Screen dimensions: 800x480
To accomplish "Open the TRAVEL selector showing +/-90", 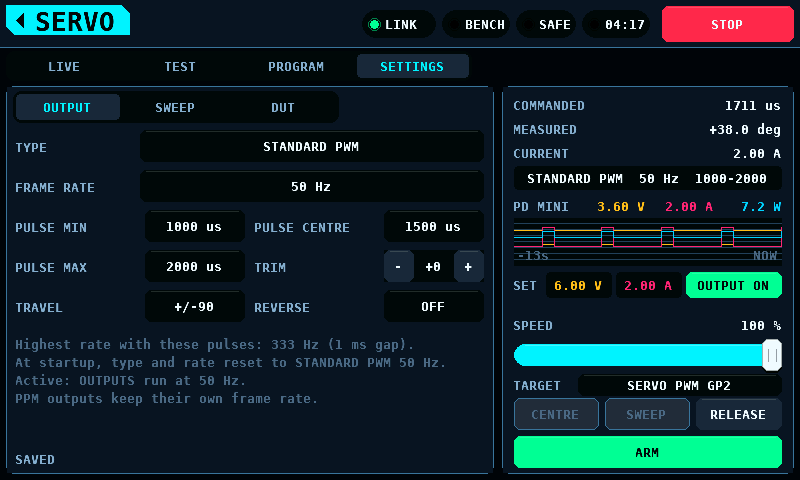I will (x=194, y=307).
